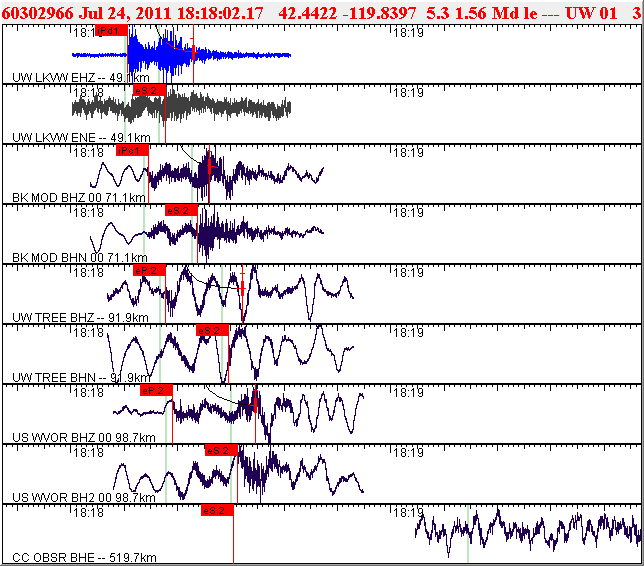Click the 18:18 time label in WVOR BH2 row

pos(89,452)
